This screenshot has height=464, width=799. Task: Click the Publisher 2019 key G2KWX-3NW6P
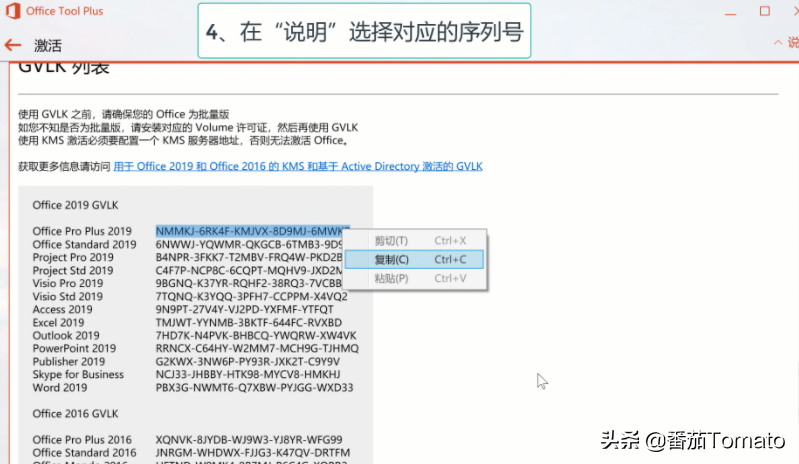(x=248, y=362)
